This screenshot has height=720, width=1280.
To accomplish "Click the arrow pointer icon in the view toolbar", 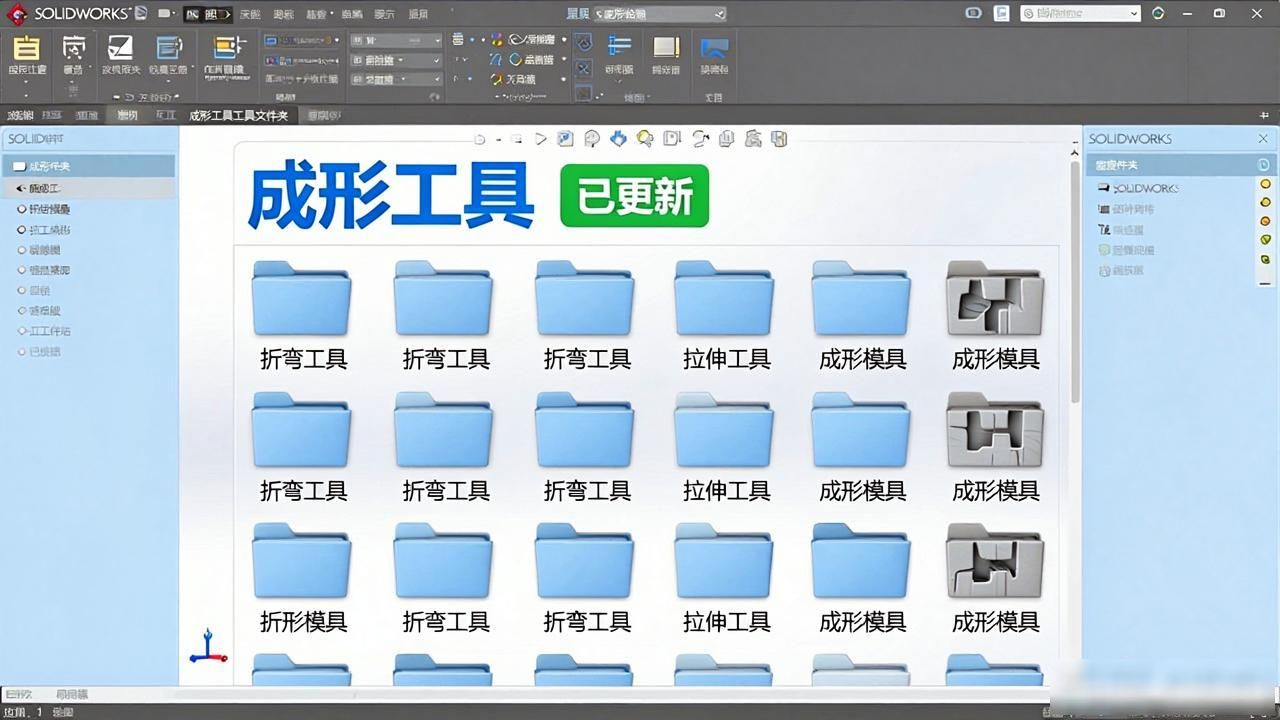I will point(541,139).
